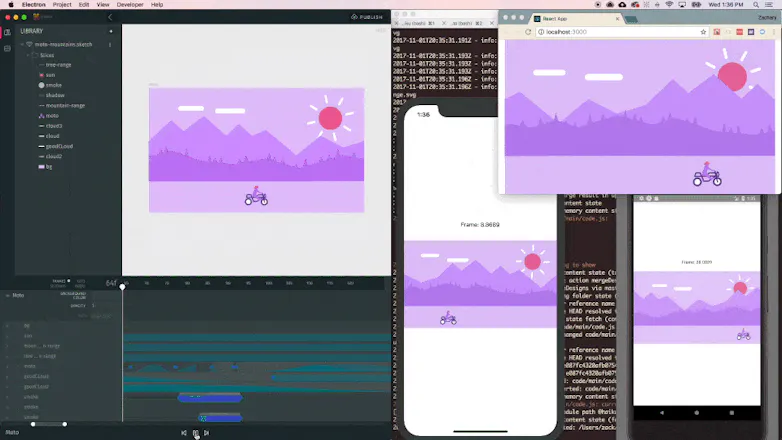
Task: Open options menu for moto-mountains.sketch
Action: pos(110,44)
